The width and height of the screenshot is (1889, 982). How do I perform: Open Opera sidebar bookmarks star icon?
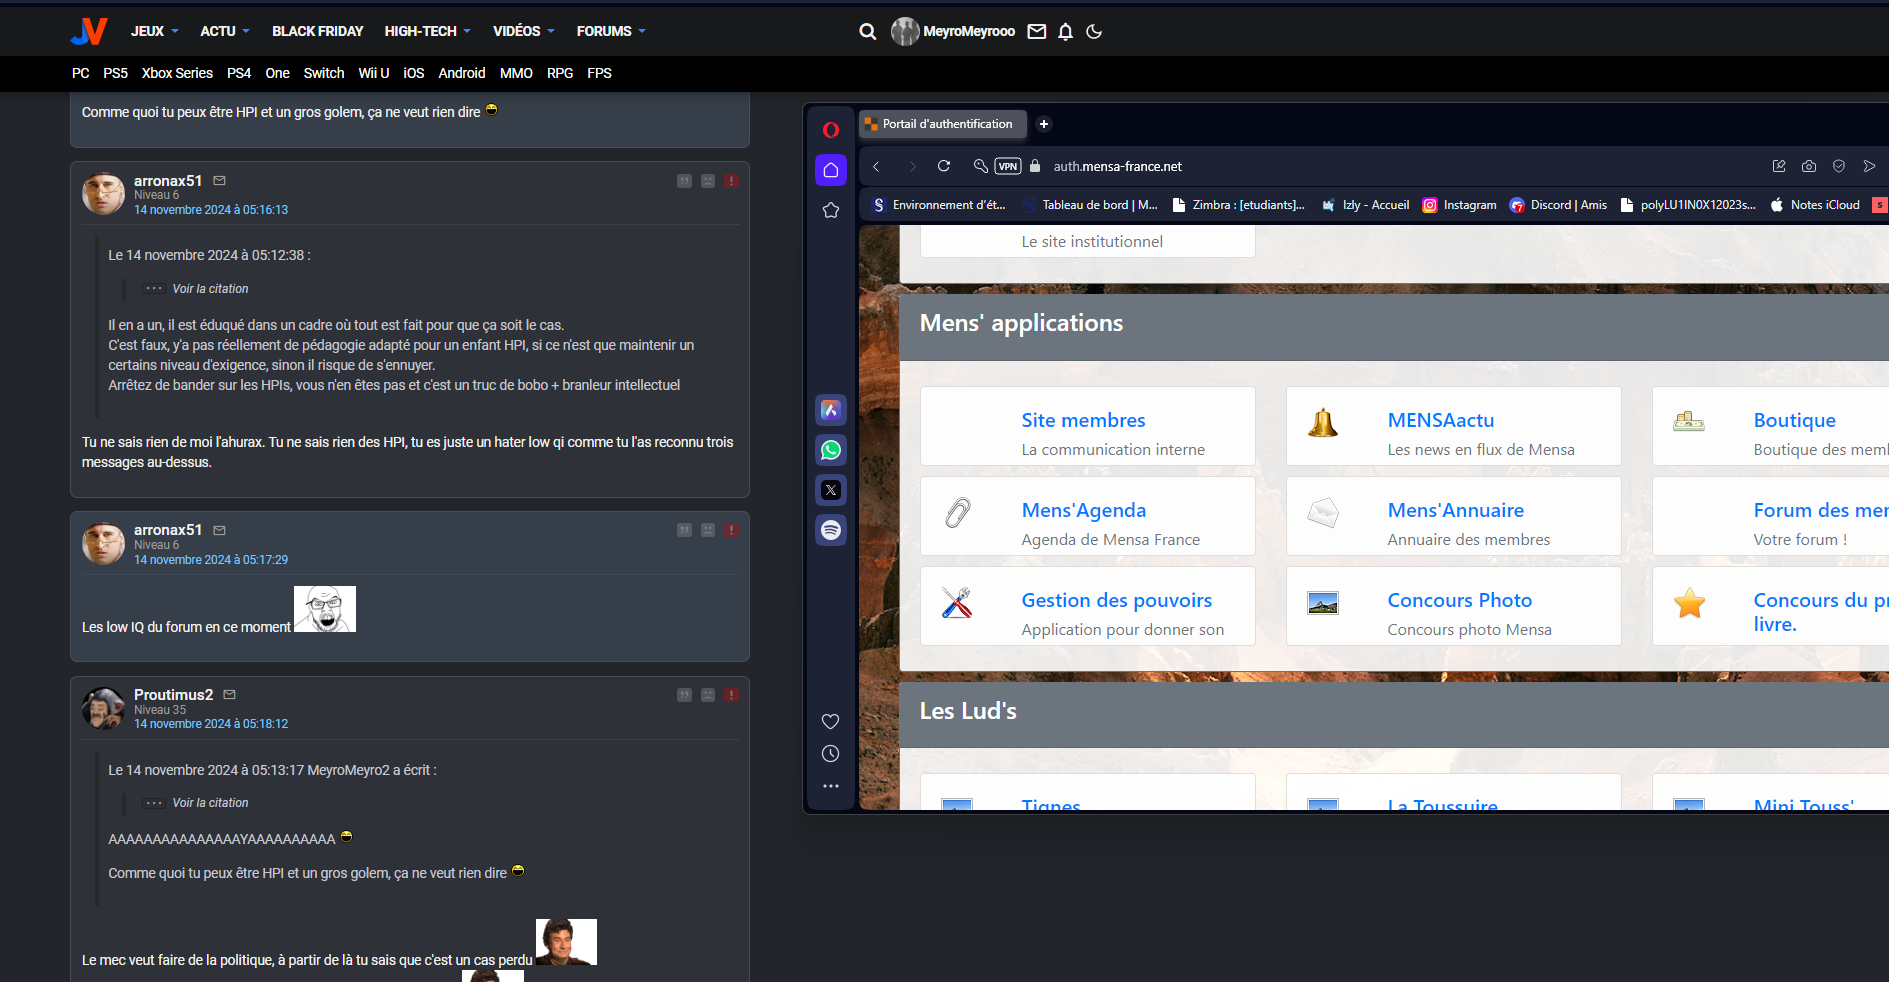coord(831,210)
